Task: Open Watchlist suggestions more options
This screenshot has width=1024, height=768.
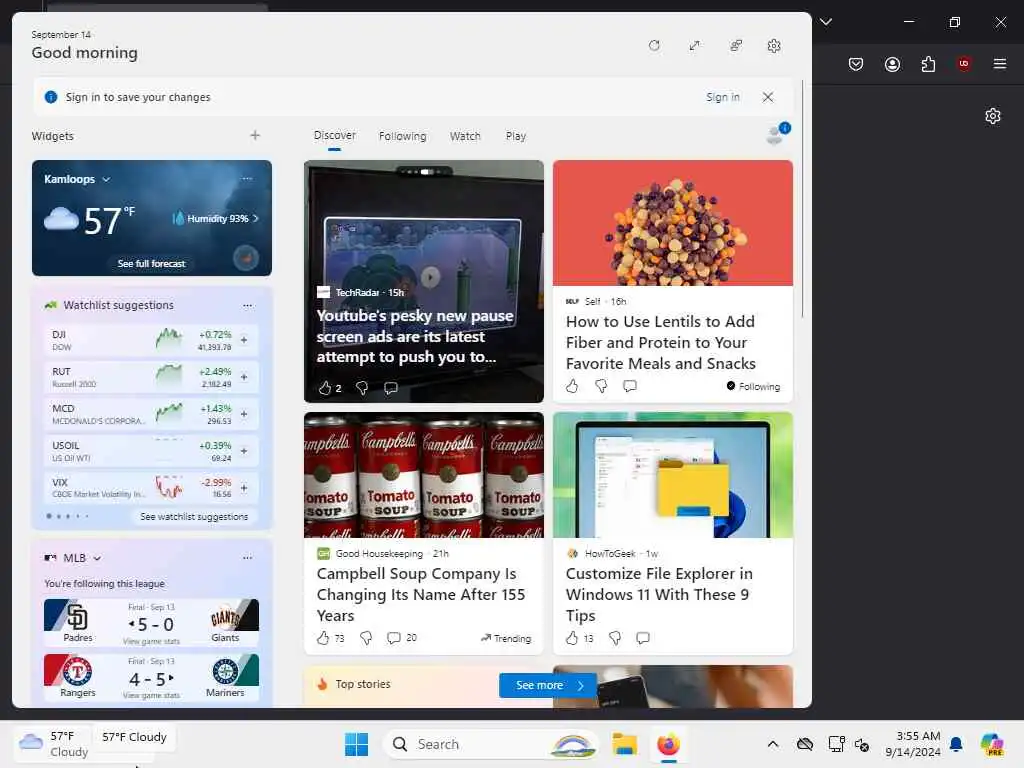Action: coord(247,305)
